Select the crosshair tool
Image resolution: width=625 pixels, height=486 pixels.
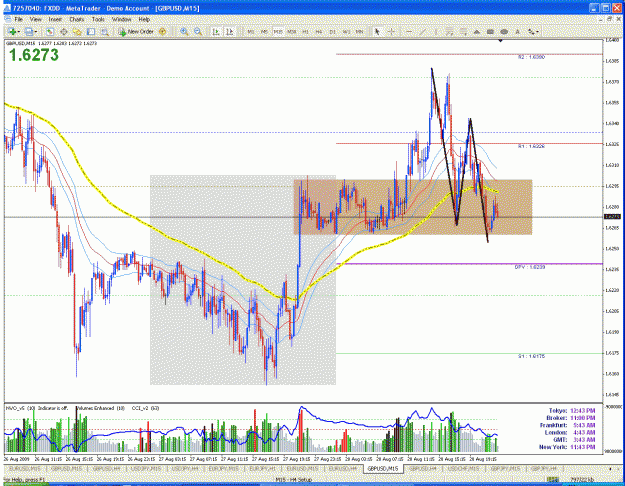pyautogui.click(x=391, y=31)
